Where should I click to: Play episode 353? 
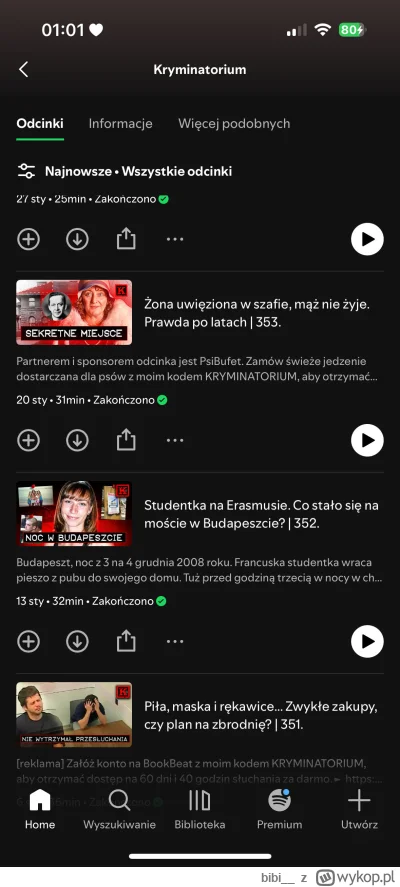pyautogui.click(x=367, y=440)
